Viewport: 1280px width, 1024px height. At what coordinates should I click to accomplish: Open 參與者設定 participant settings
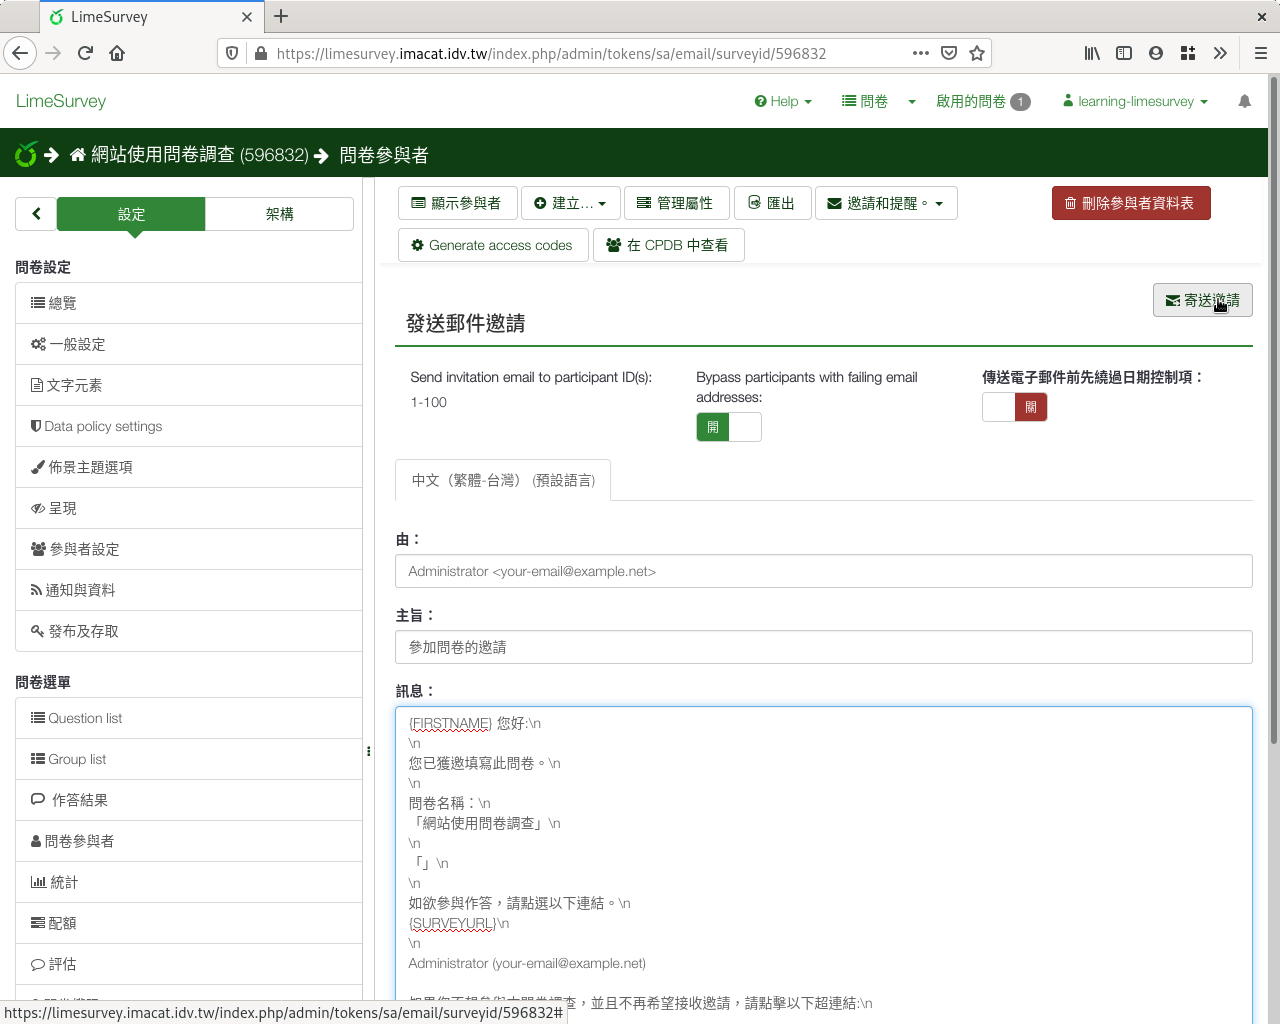tap(189, 549)
